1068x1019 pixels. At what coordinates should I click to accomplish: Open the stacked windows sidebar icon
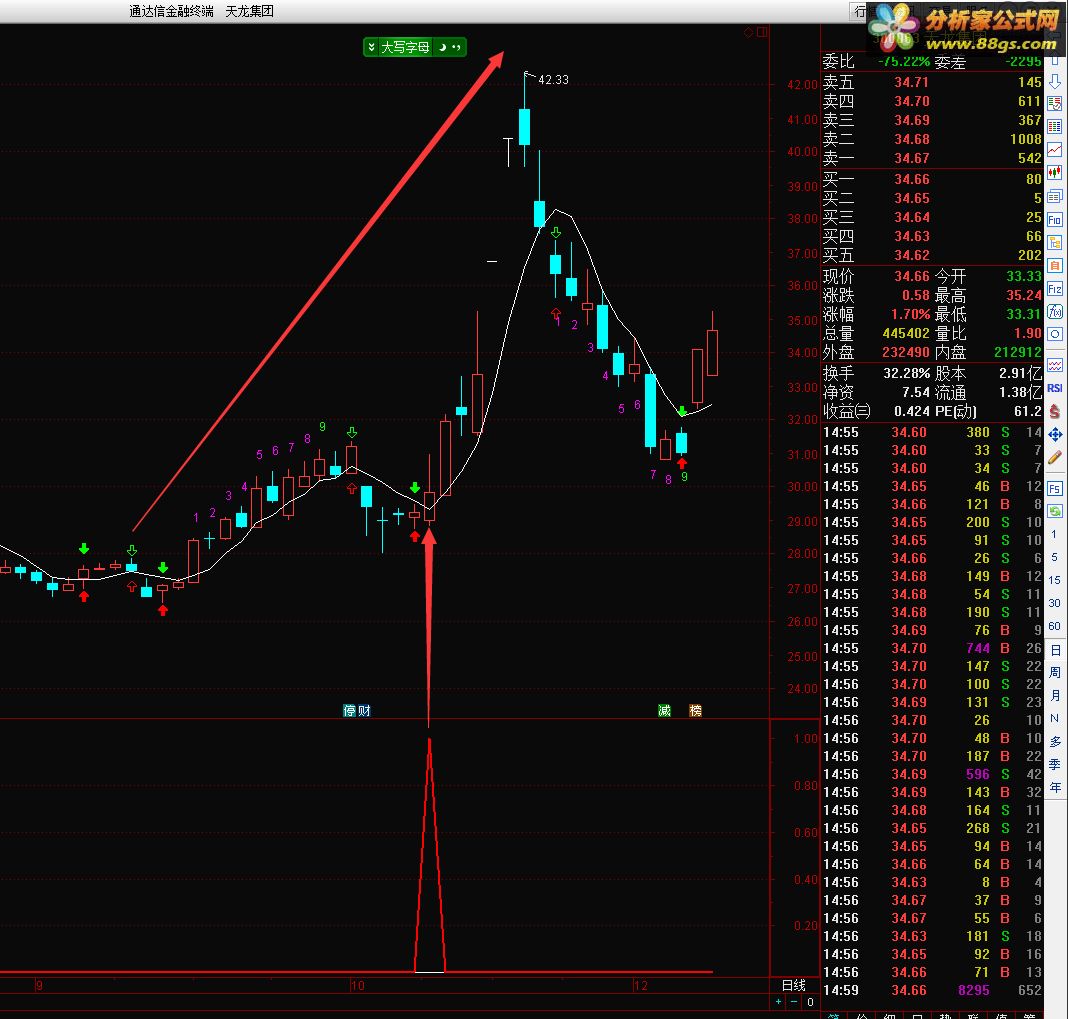pos(1054,196)
